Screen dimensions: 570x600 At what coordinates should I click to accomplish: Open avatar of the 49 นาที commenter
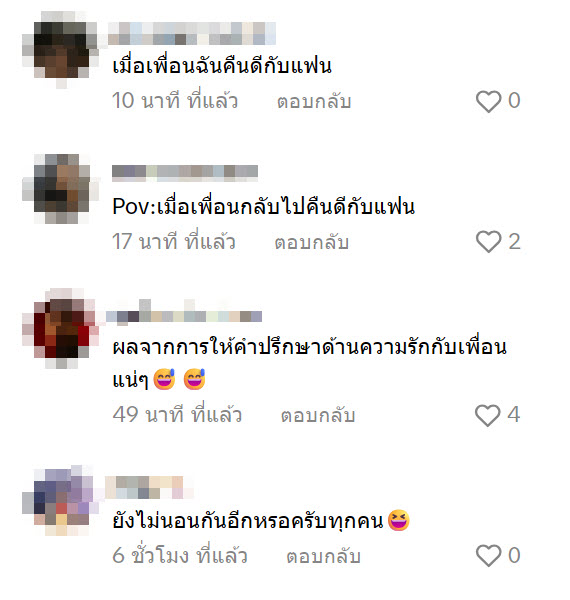pyautogui.click(x=60, y=328)
